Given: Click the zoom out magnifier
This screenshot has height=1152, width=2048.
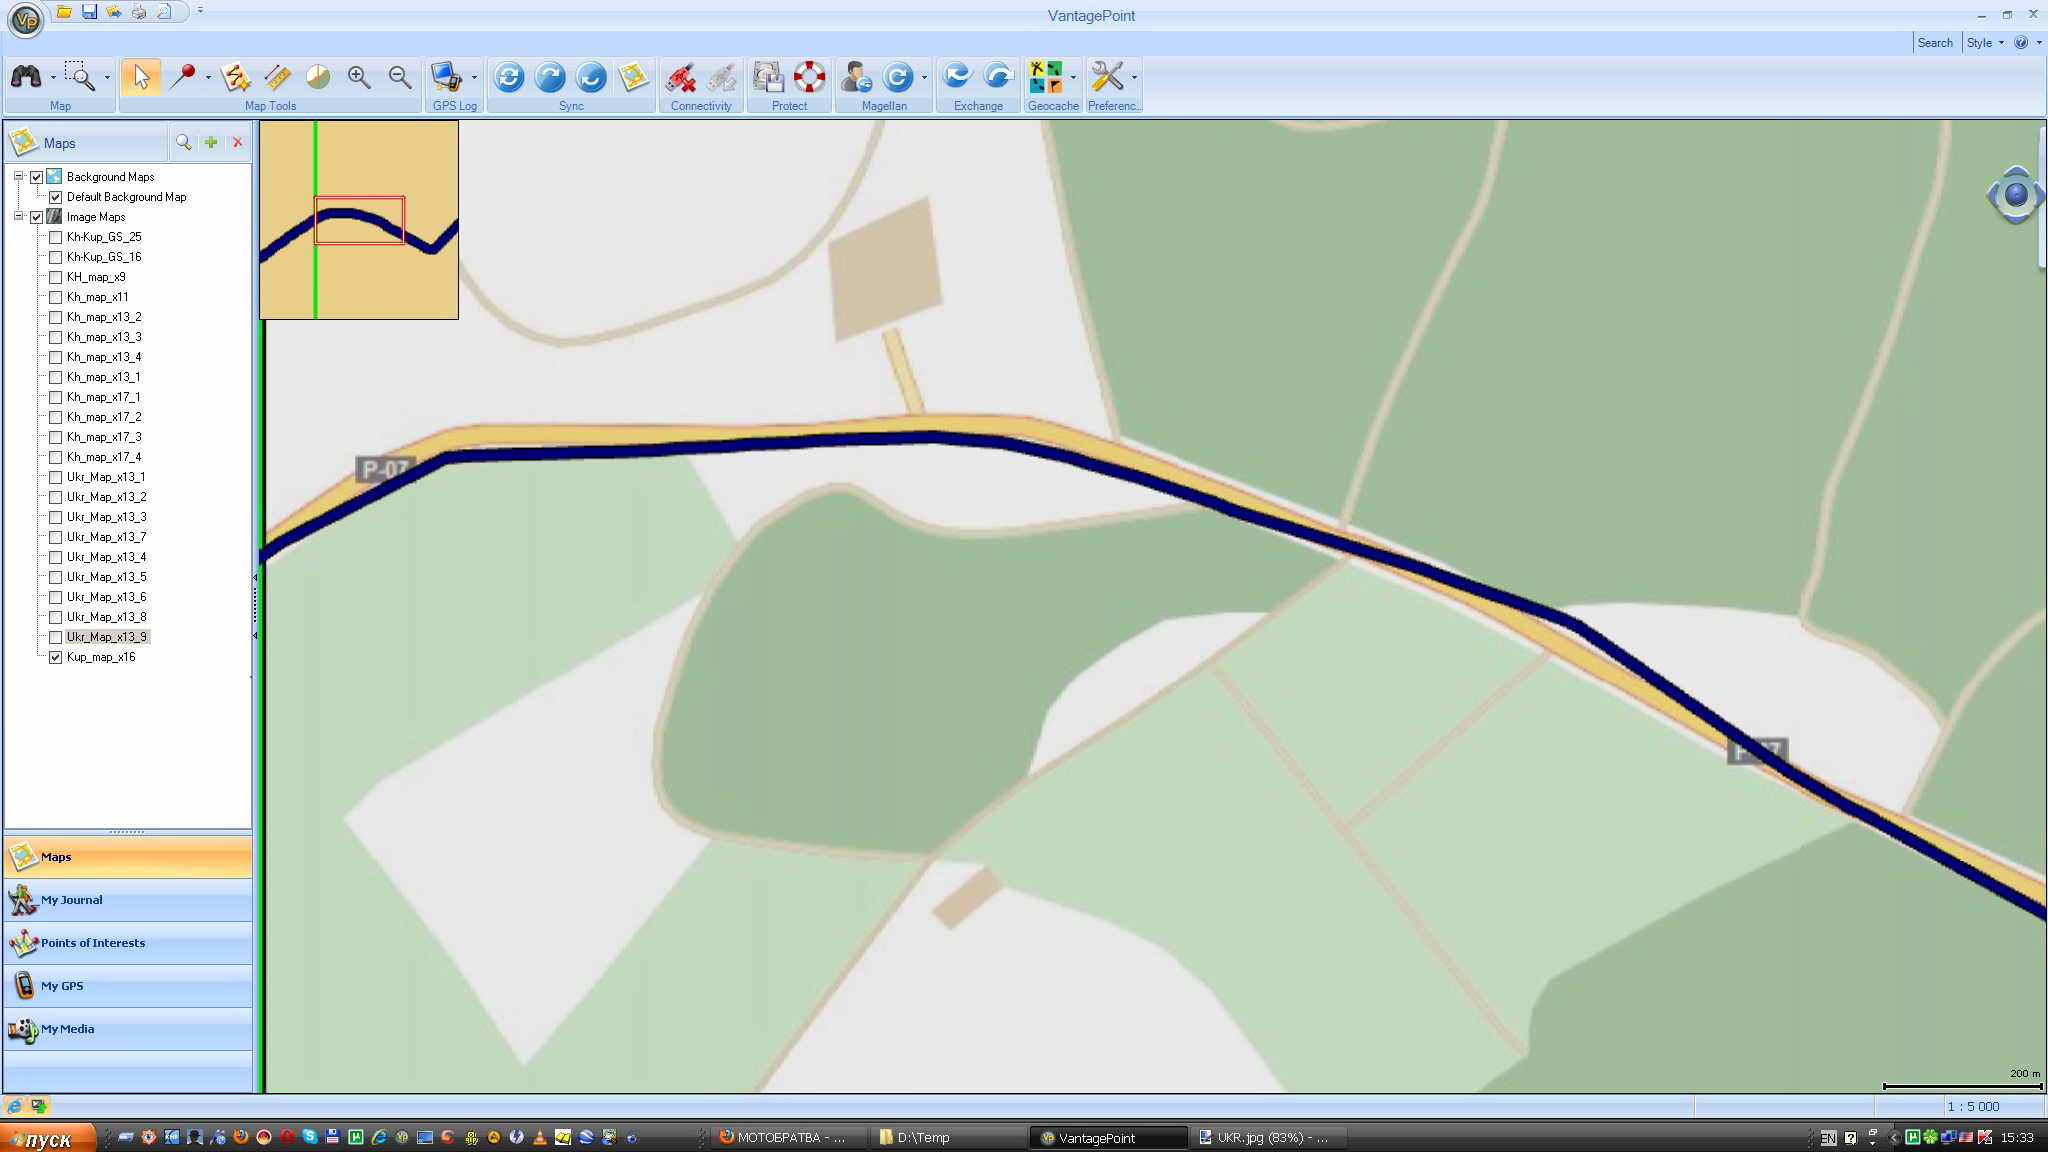Looking at the screenshot, I should [x=399, y=77].
